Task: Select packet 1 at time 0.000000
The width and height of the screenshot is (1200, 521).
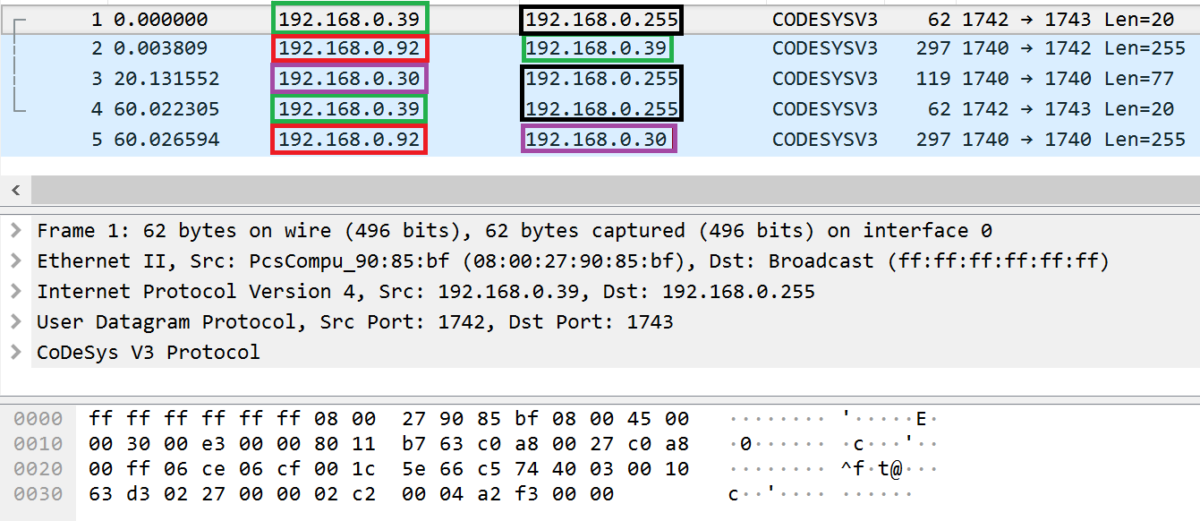Action: pos(162,19)
